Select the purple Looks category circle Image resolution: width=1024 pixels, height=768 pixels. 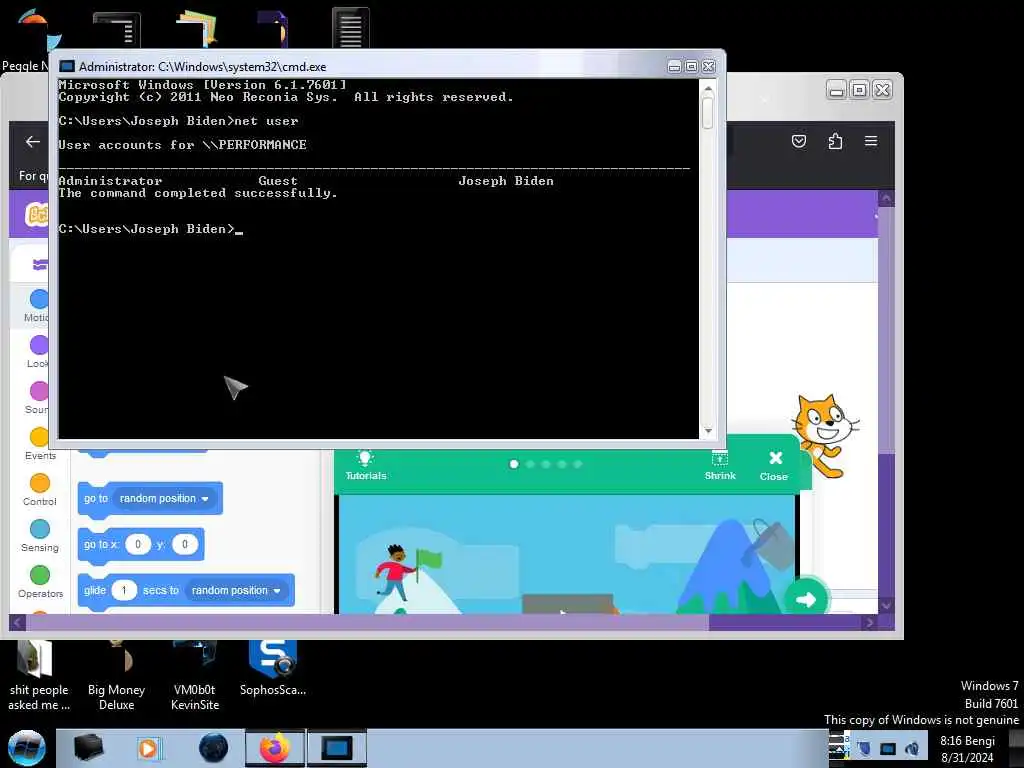coord(39,345)
